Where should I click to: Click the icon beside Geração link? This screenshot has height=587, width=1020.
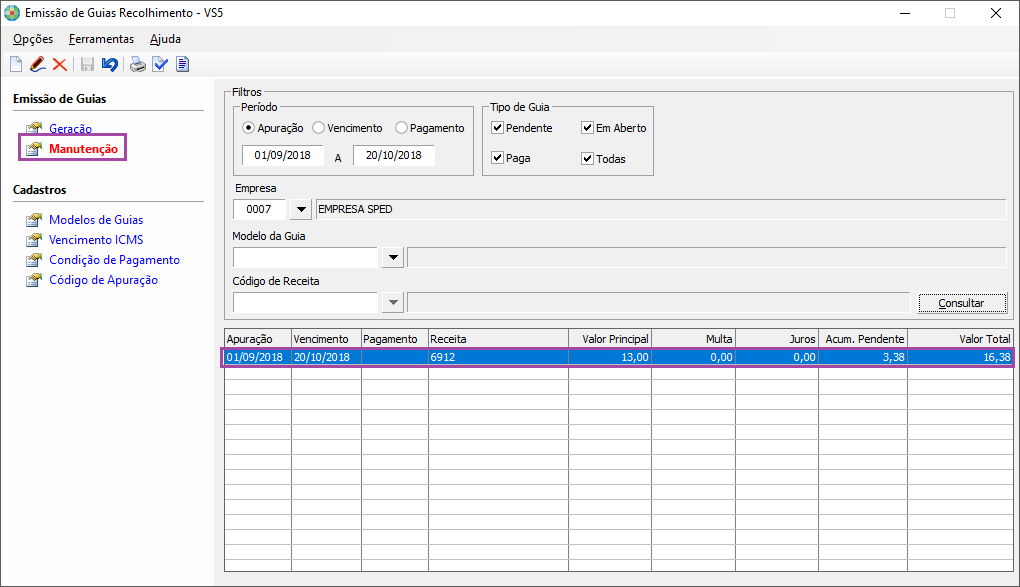[x=34, y=128]
